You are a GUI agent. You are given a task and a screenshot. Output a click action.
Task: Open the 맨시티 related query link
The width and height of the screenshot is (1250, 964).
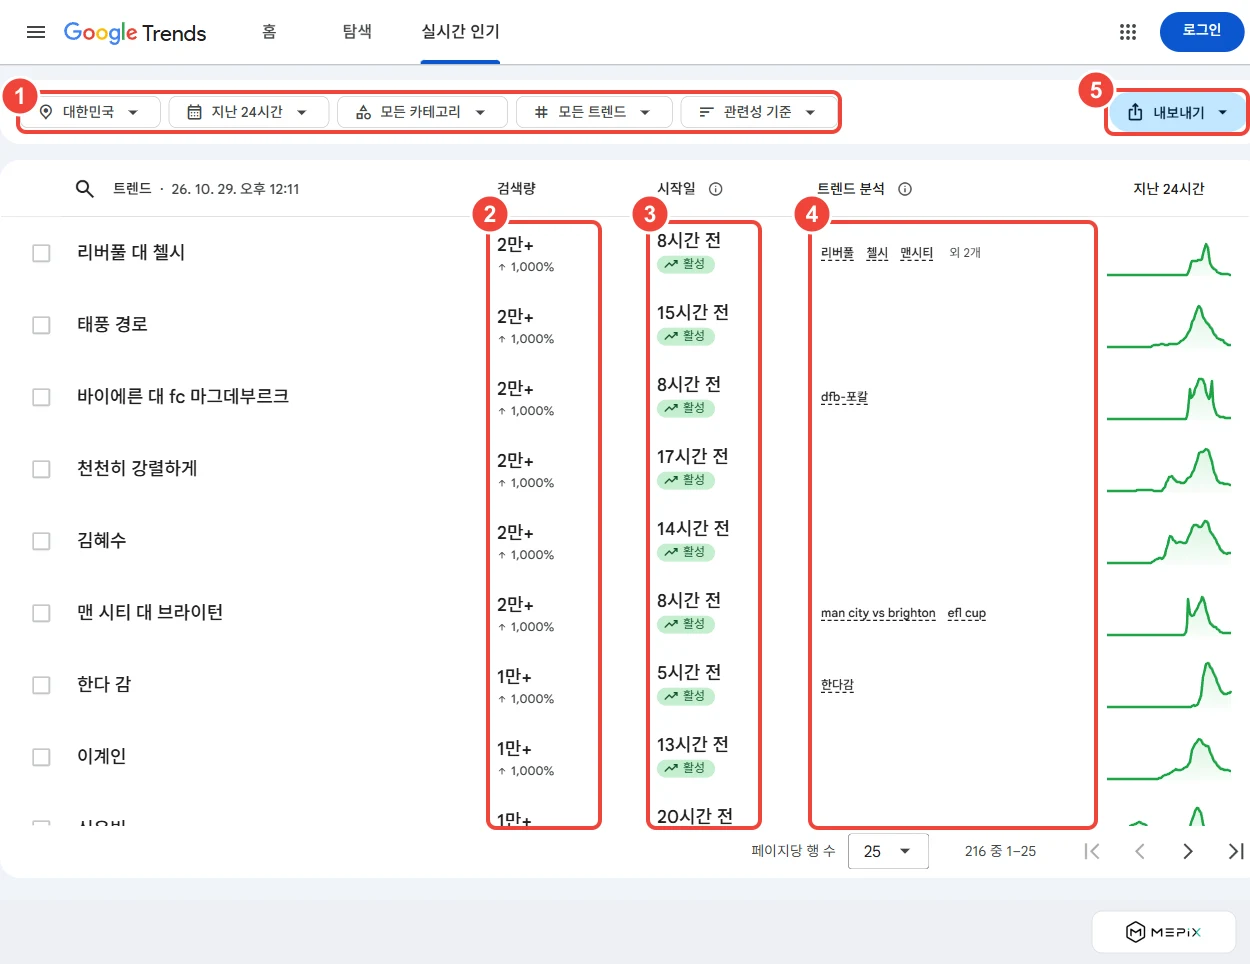tap(916, 253)
